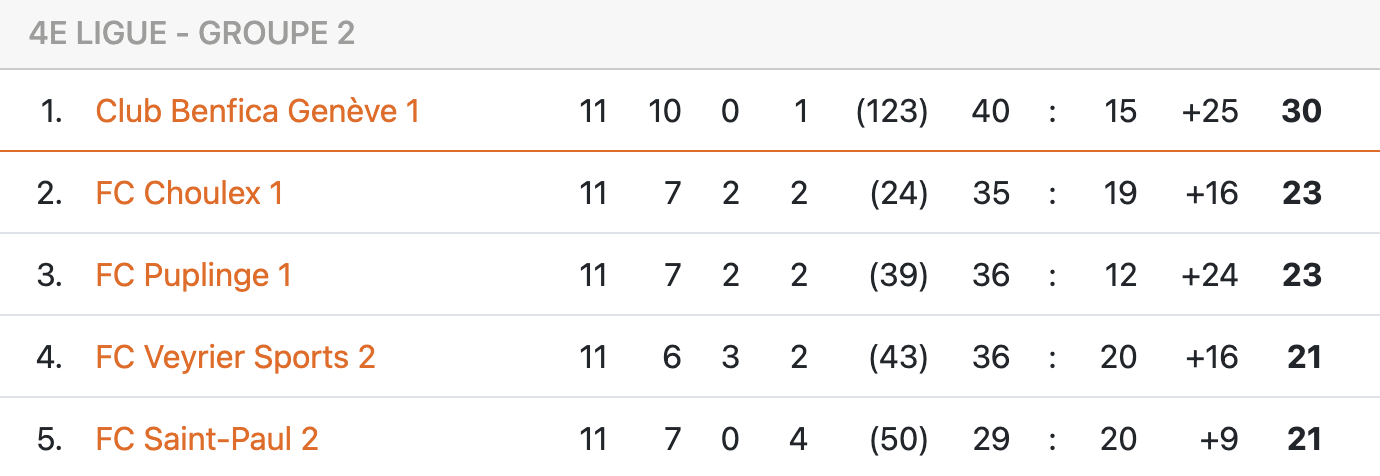
Task: Click the FC Puplinge 1 link
Action: pos(193,275)
